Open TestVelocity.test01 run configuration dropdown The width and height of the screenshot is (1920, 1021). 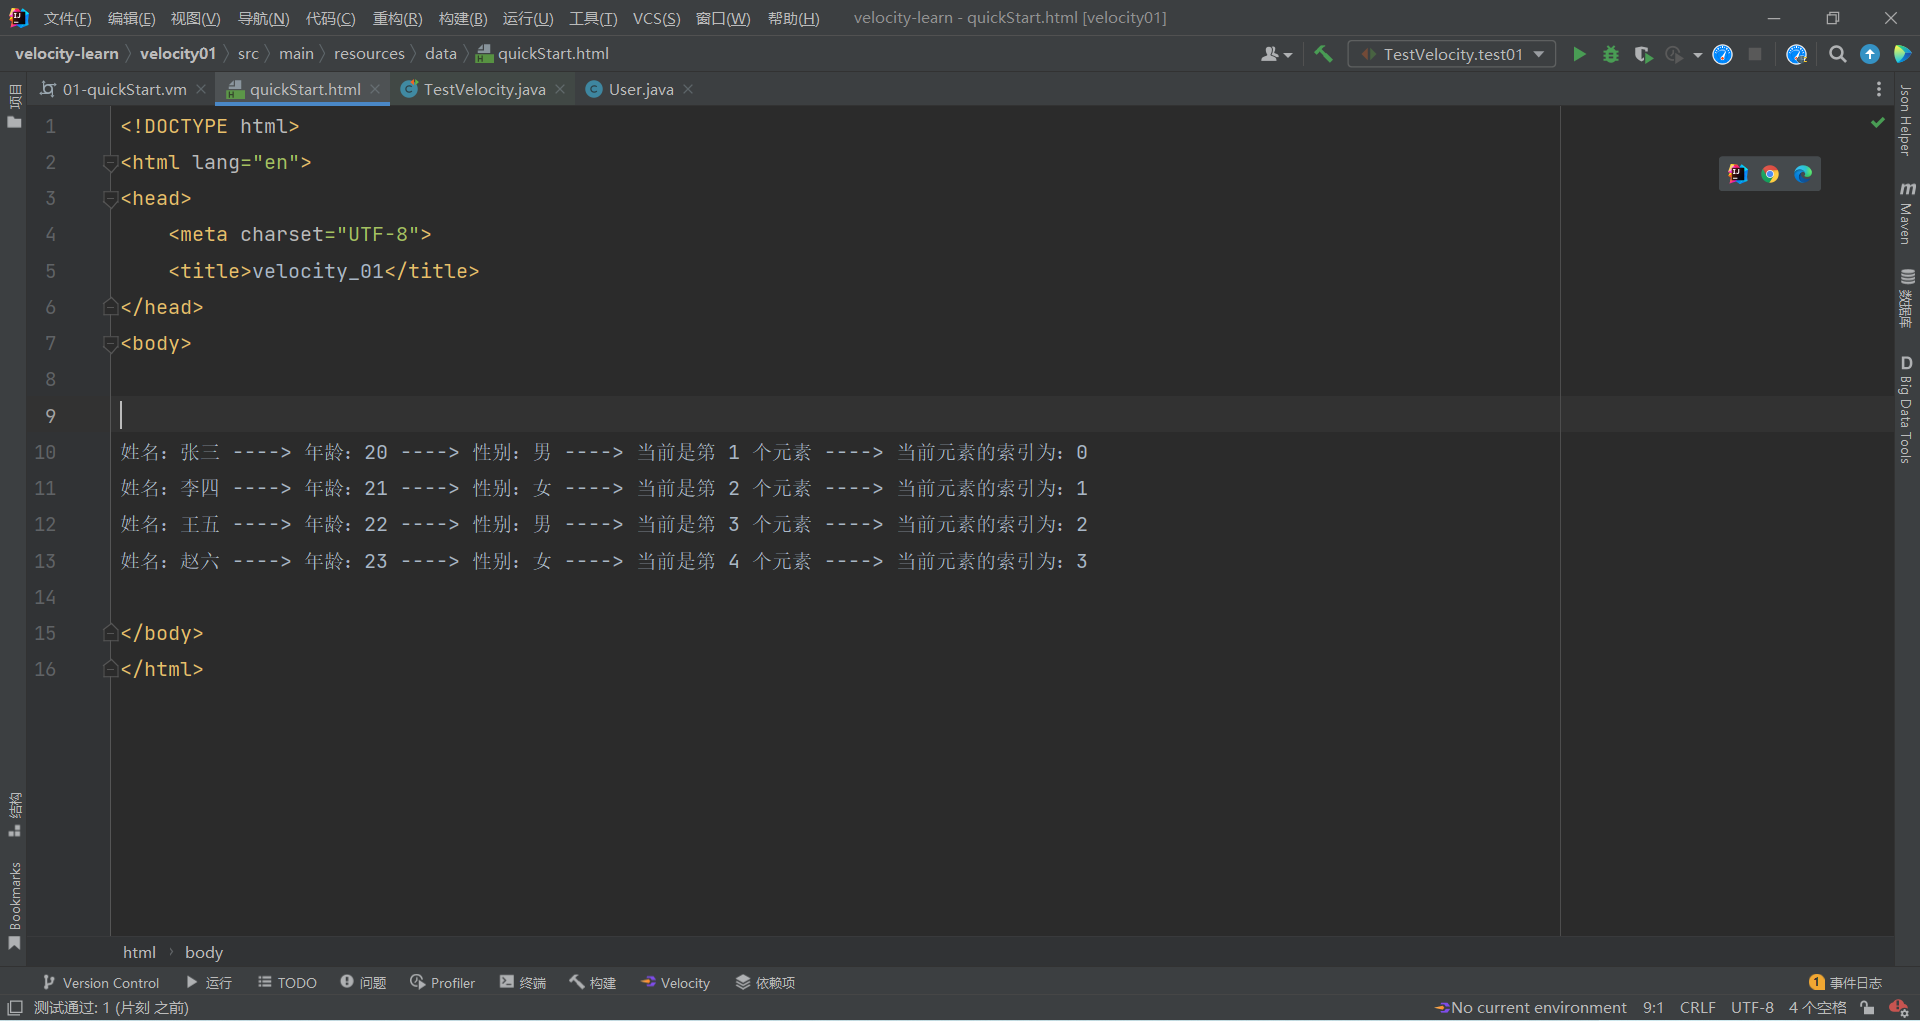(1451, 54)
